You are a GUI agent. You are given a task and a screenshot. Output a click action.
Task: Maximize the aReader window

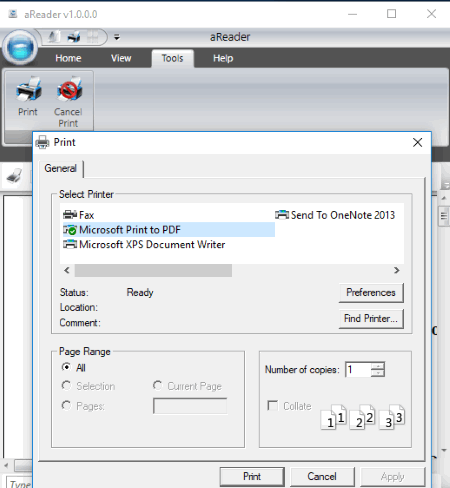[391, 14]
